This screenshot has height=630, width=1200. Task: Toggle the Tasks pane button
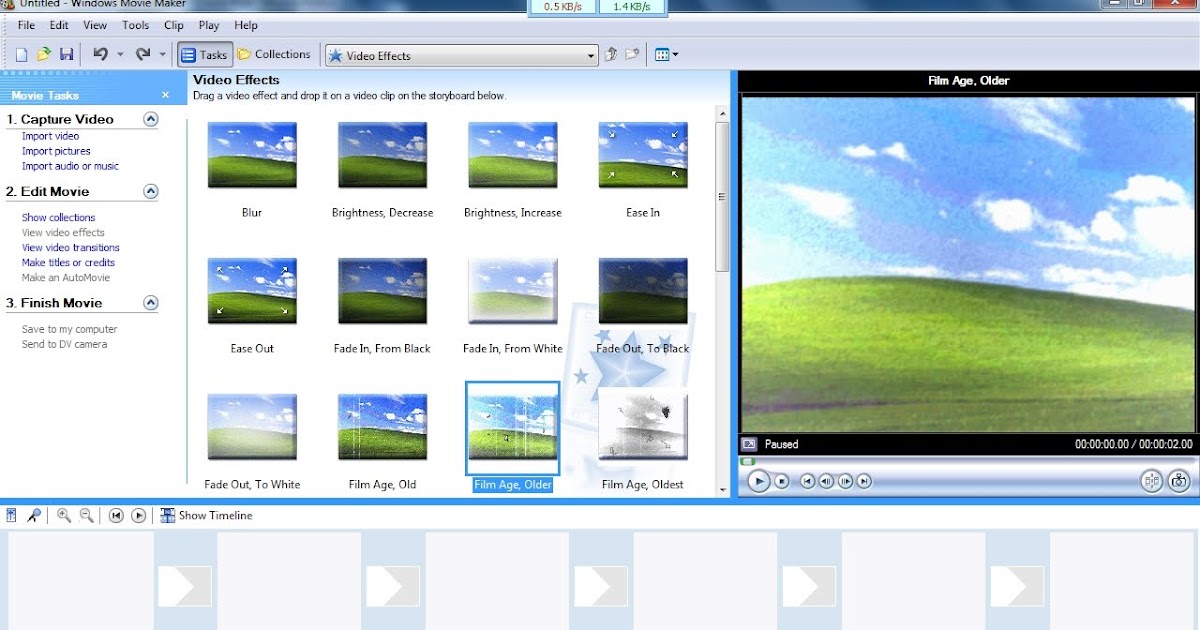coord(205,55)
